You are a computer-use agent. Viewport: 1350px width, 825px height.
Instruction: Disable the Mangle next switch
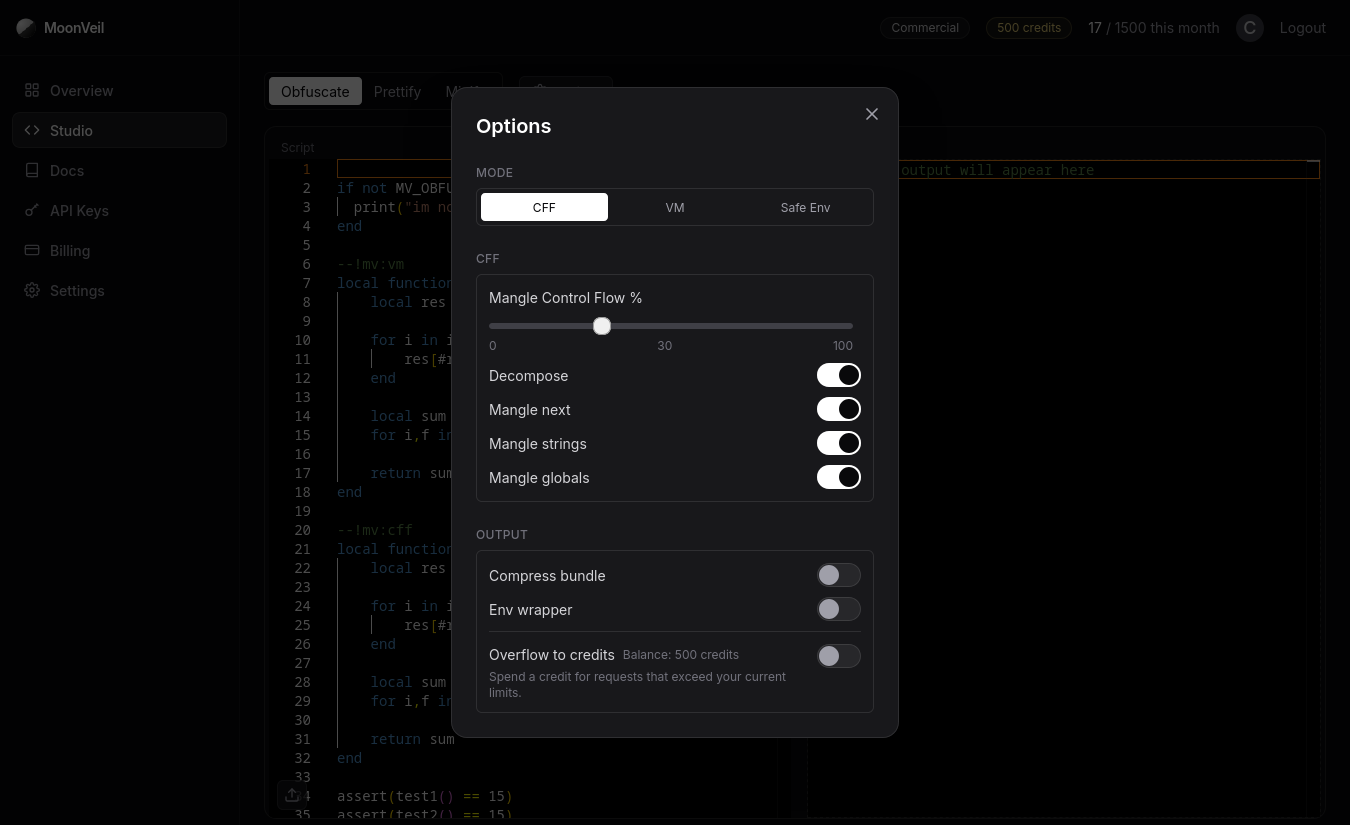pyautogui.click(x=839, y=409)
